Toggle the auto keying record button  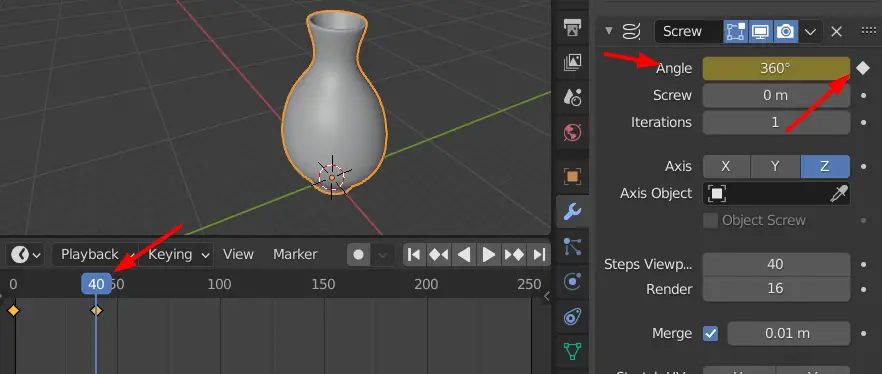(358, 255)
